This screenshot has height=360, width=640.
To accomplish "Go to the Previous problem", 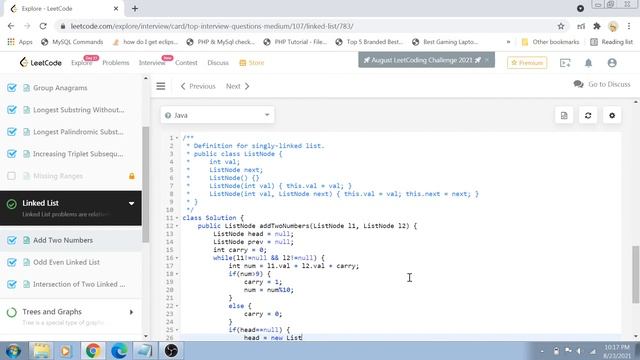I will coord(198,86).
